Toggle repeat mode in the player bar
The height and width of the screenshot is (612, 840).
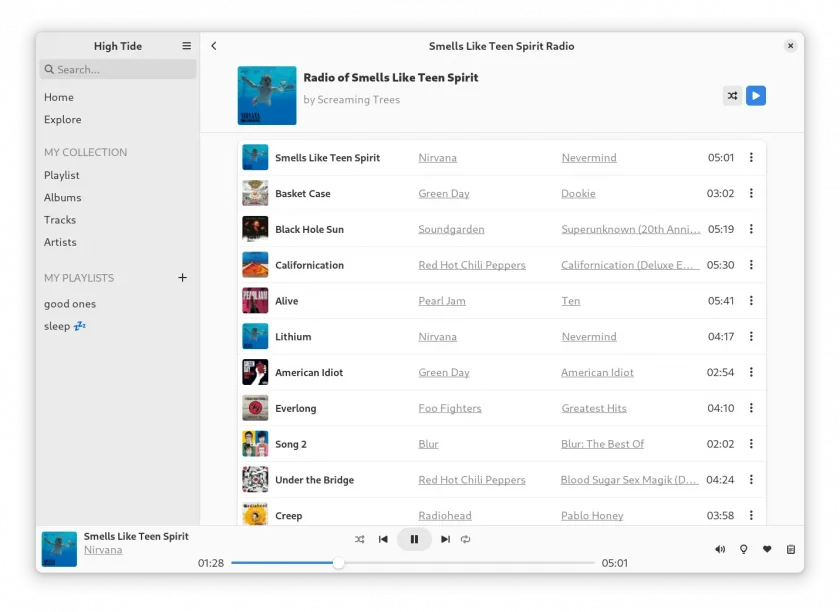466,539
